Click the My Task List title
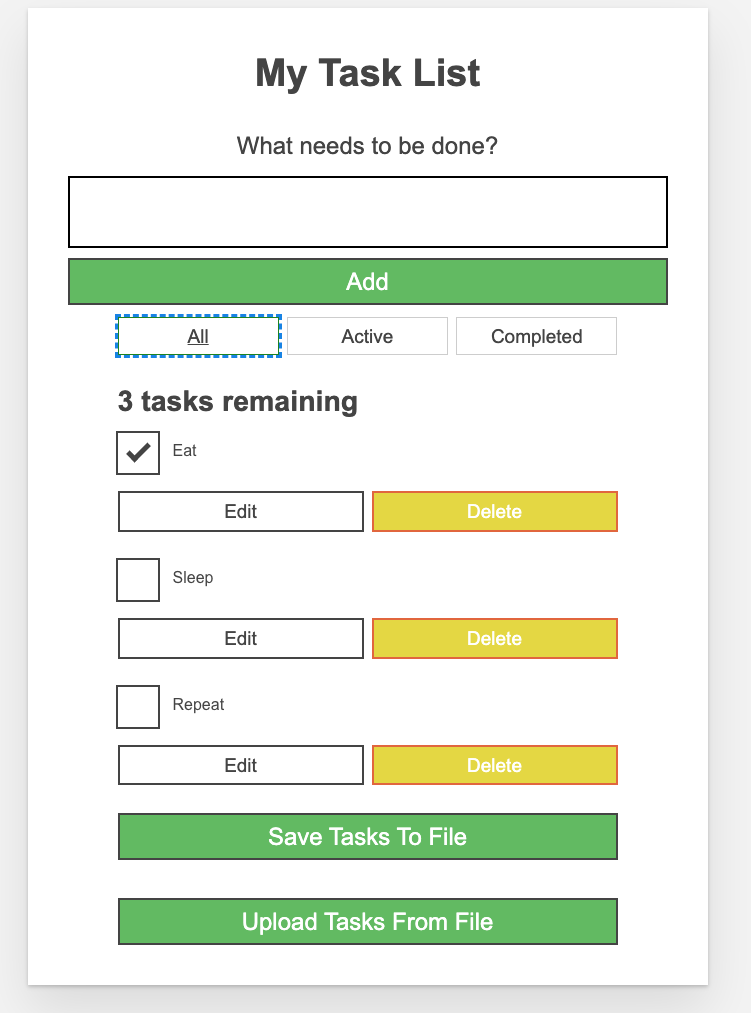 click(x=368, y=73)
